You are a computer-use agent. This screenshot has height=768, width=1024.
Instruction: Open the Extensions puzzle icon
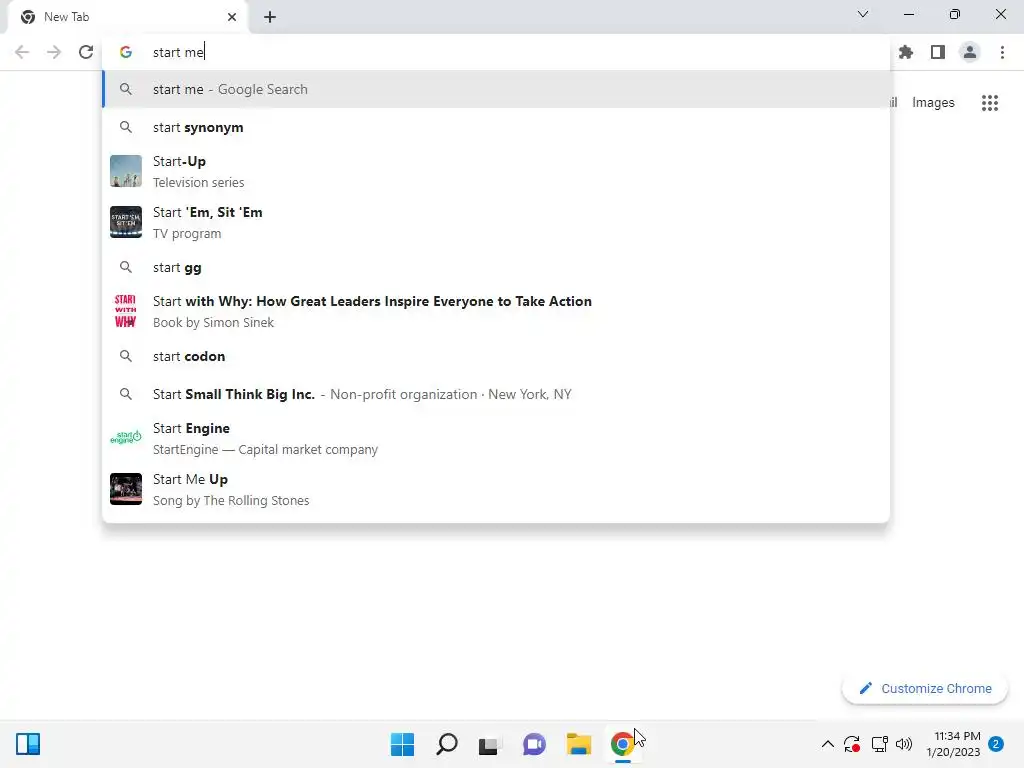tap(906, 52)
